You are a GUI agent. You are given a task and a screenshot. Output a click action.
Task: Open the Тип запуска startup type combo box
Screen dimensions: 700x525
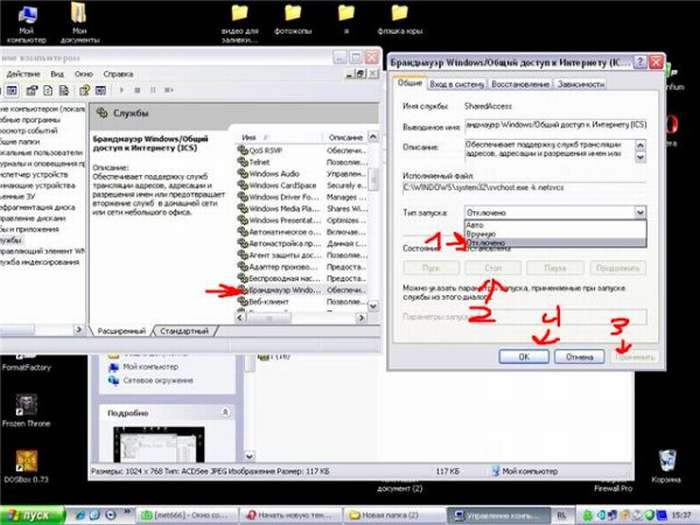555,212
